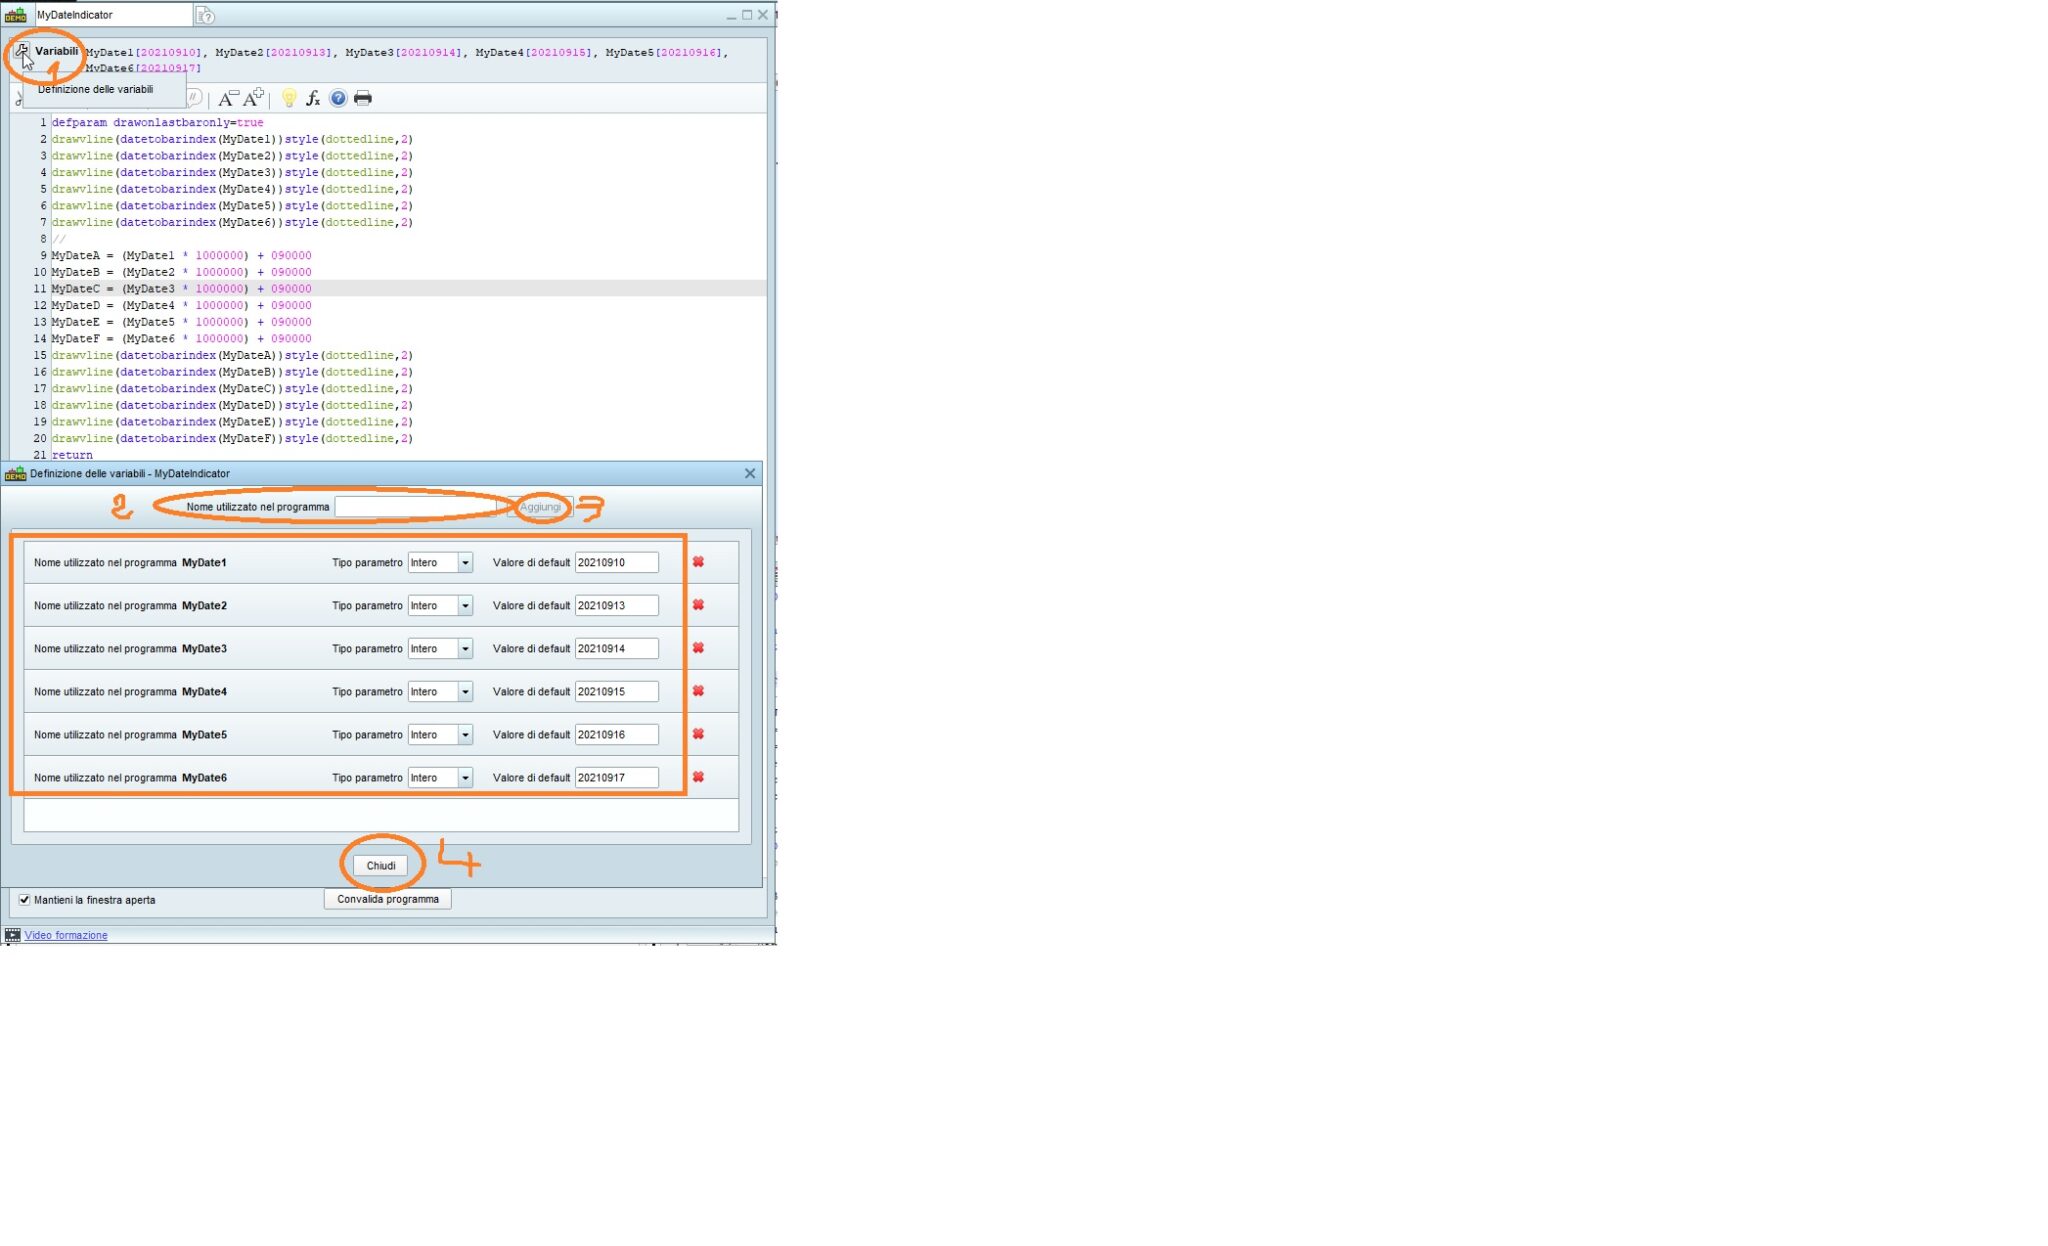Screen dimensions: 2048x1246
Task: Decrease editor font size
Action: coord(228,98)
